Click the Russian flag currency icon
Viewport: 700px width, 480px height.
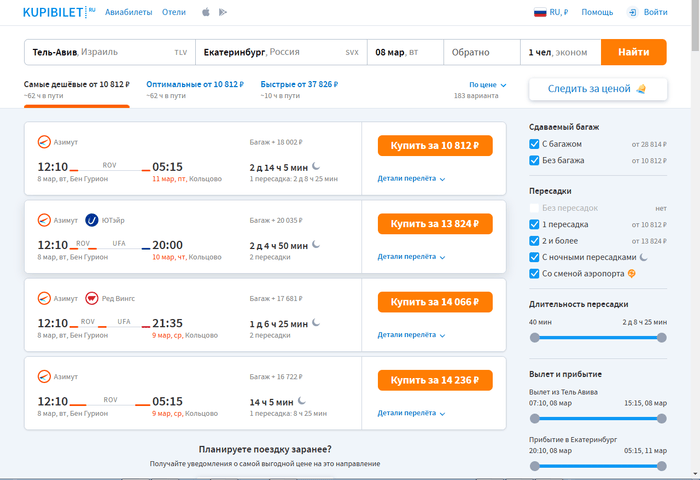[540, 13]
